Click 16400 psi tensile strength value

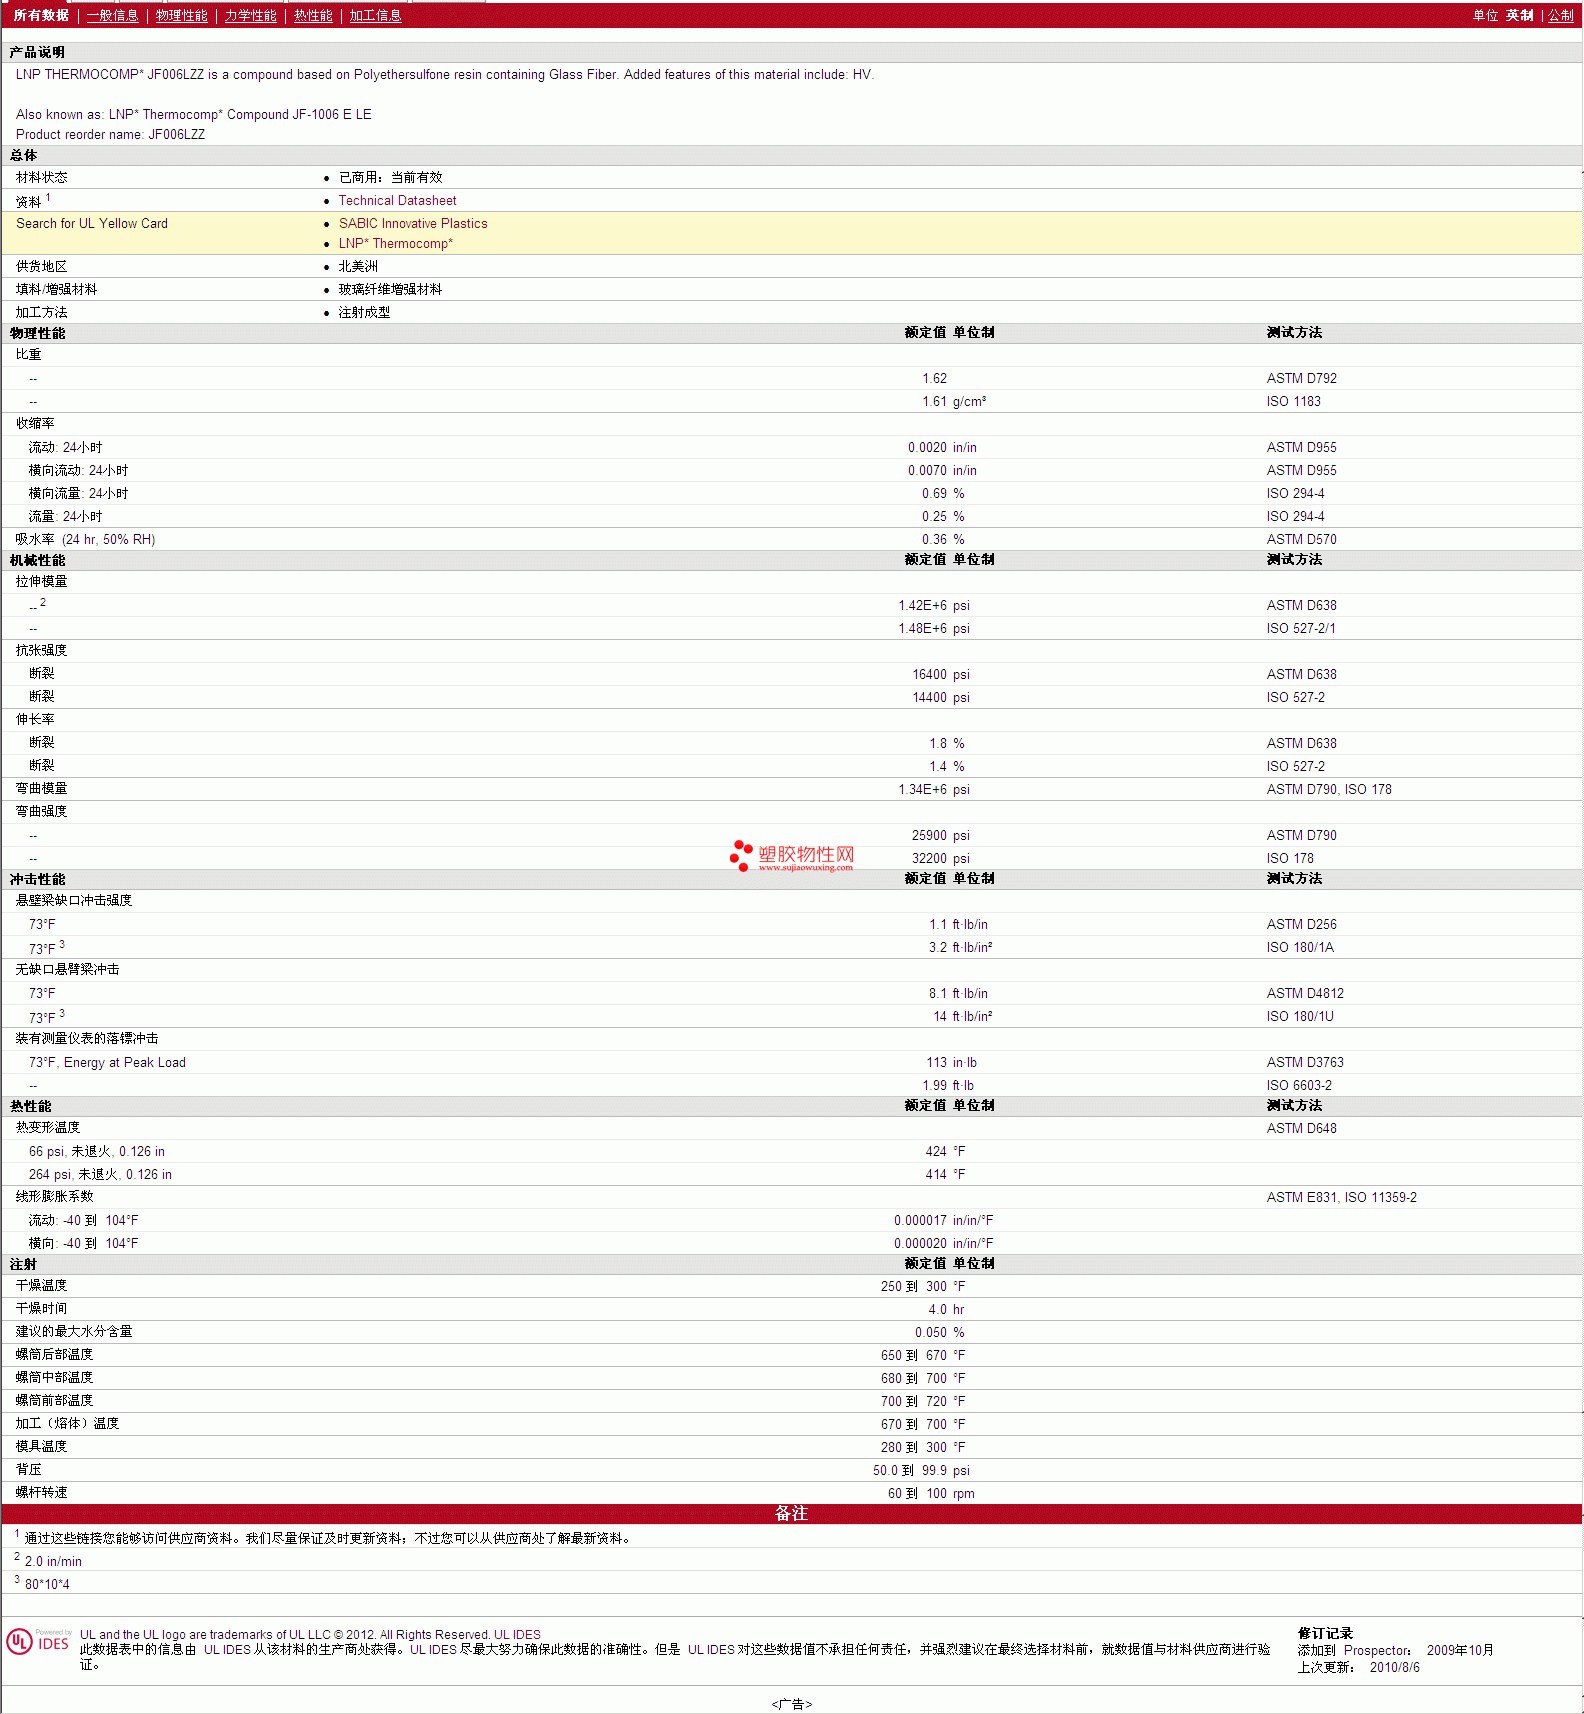coord(941,674)
